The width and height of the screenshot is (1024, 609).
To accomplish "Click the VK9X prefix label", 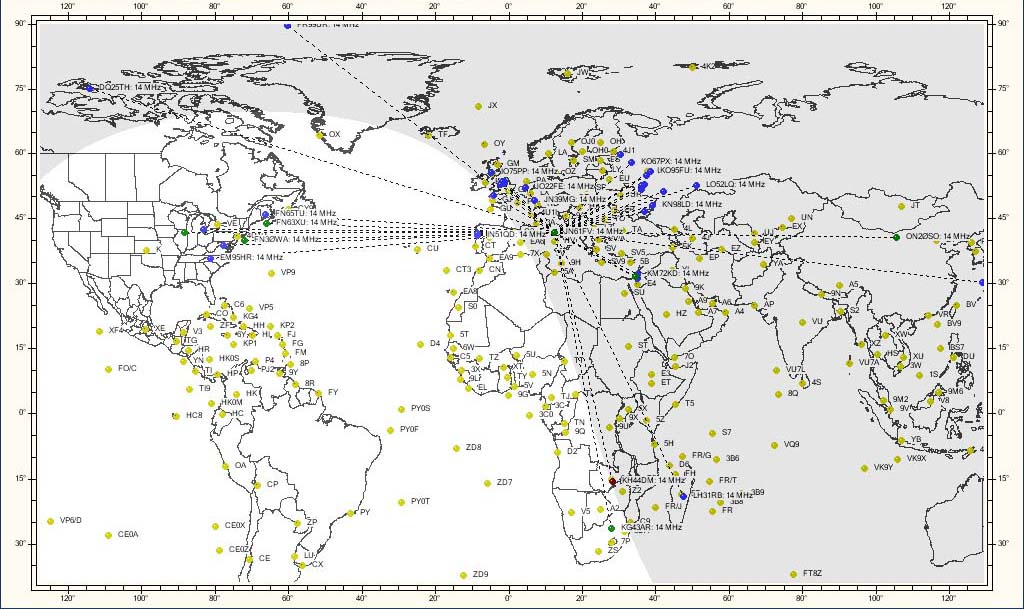I will (x=916, y=459).
